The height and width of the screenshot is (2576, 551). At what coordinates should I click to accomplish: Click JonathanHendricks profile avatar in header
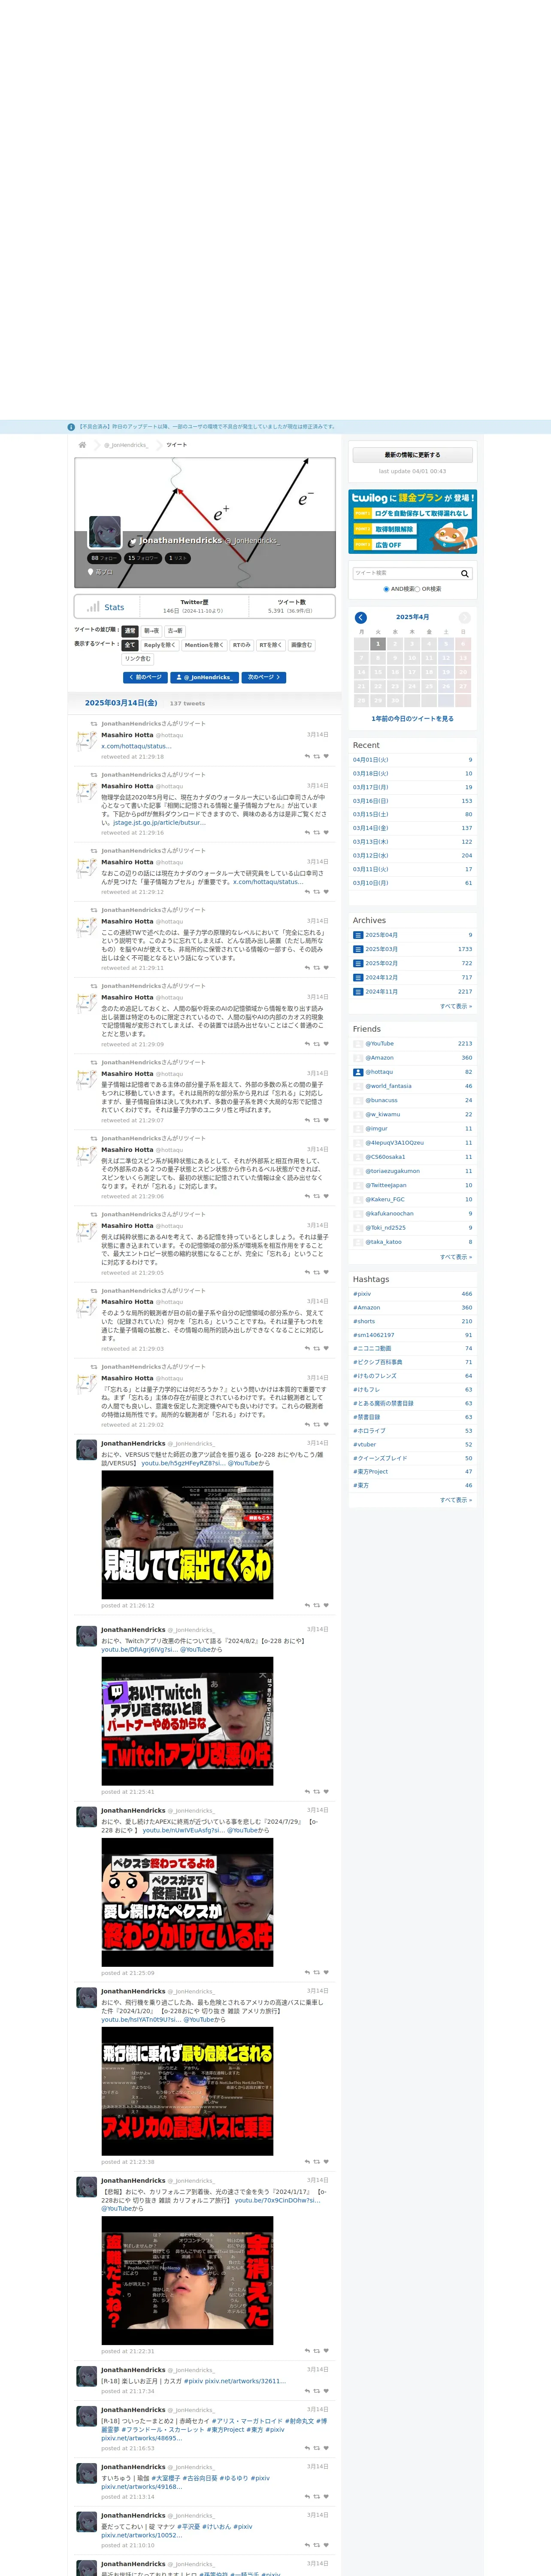pyautogui.click(x=105, y=532)
